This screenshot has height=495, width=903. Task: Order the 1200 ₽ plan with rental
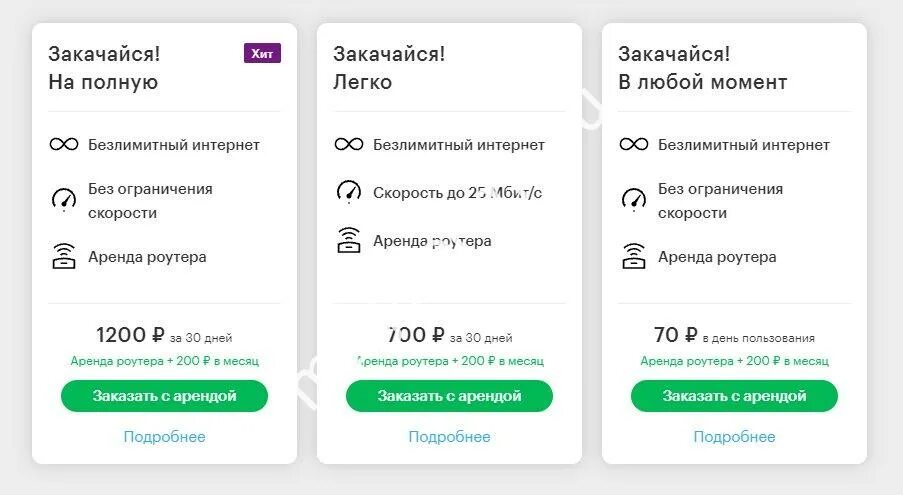coord(165,396)
